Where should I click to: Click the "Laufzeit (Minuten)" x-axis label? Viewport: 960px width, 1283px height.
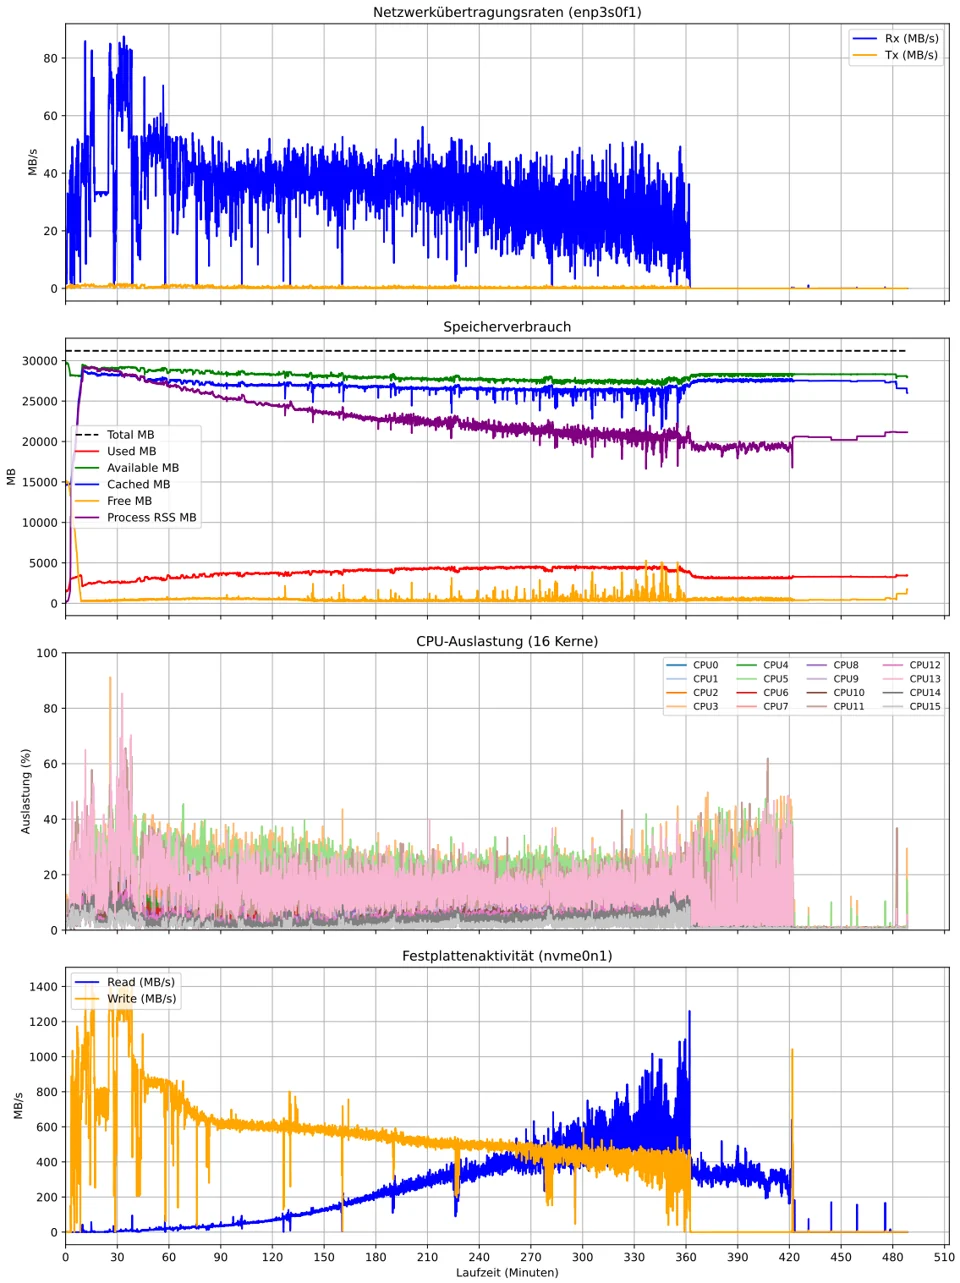[x=507, y=1273]
